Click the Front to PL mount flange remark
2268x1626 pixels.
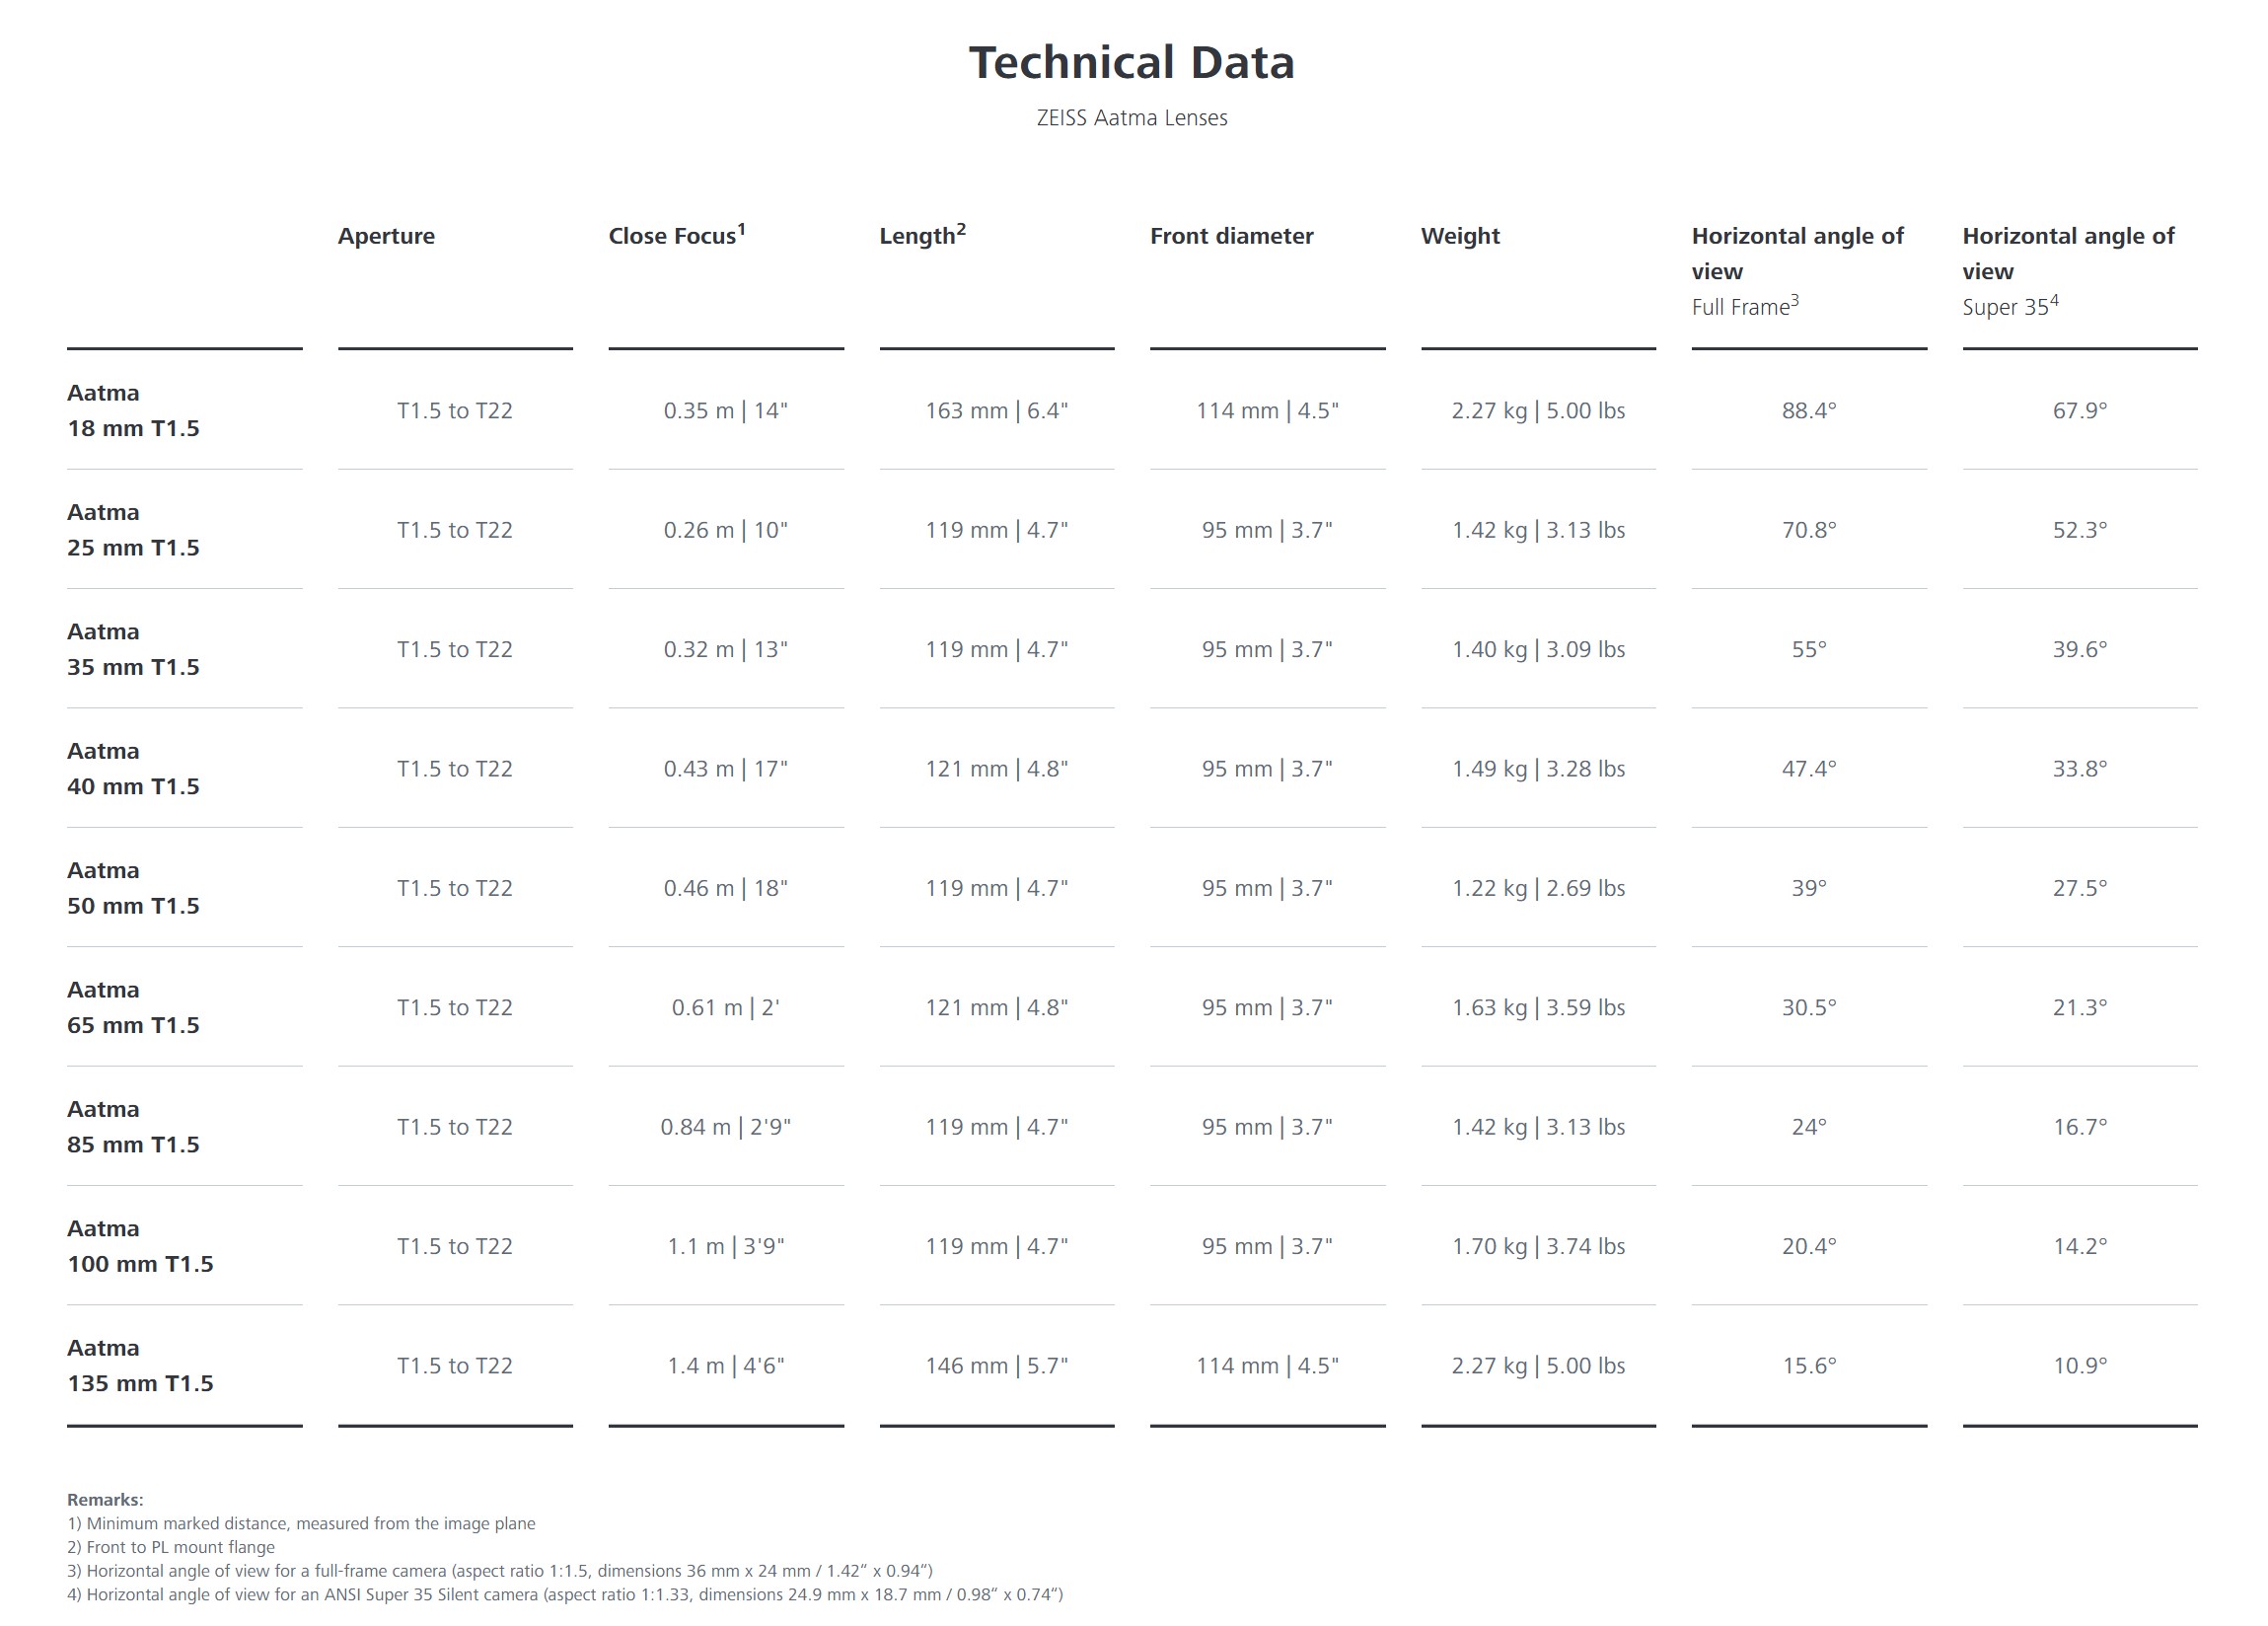point(171,1547)
